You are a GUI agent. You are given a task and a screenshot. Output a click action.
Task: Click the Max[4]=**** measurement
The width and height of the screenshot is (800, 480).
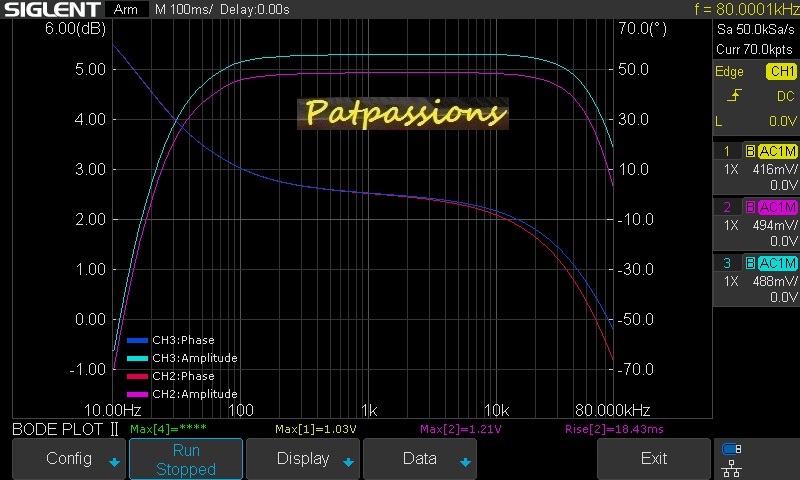click(x=168, y=429)
